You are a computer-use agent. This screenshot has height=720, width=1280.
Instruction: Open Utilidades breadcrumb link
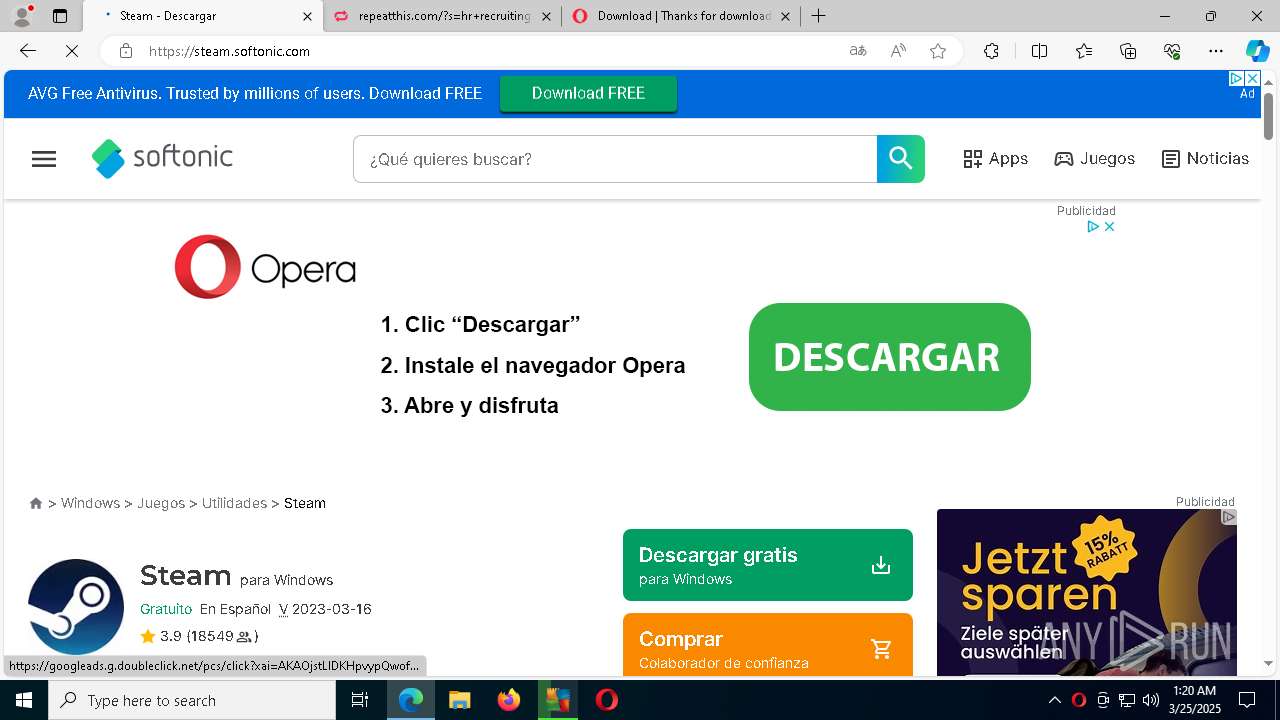(234, 503)
